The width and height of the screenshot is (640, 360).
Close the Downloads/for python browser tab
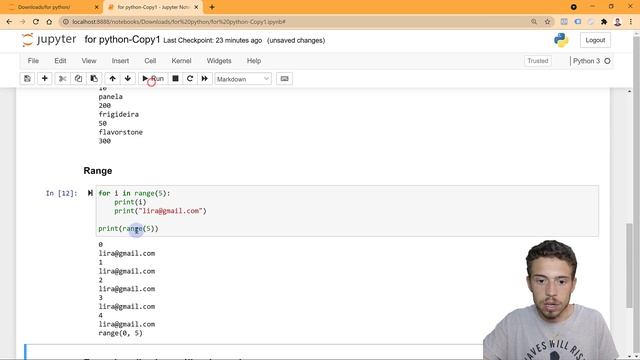(x=96, y=7)
